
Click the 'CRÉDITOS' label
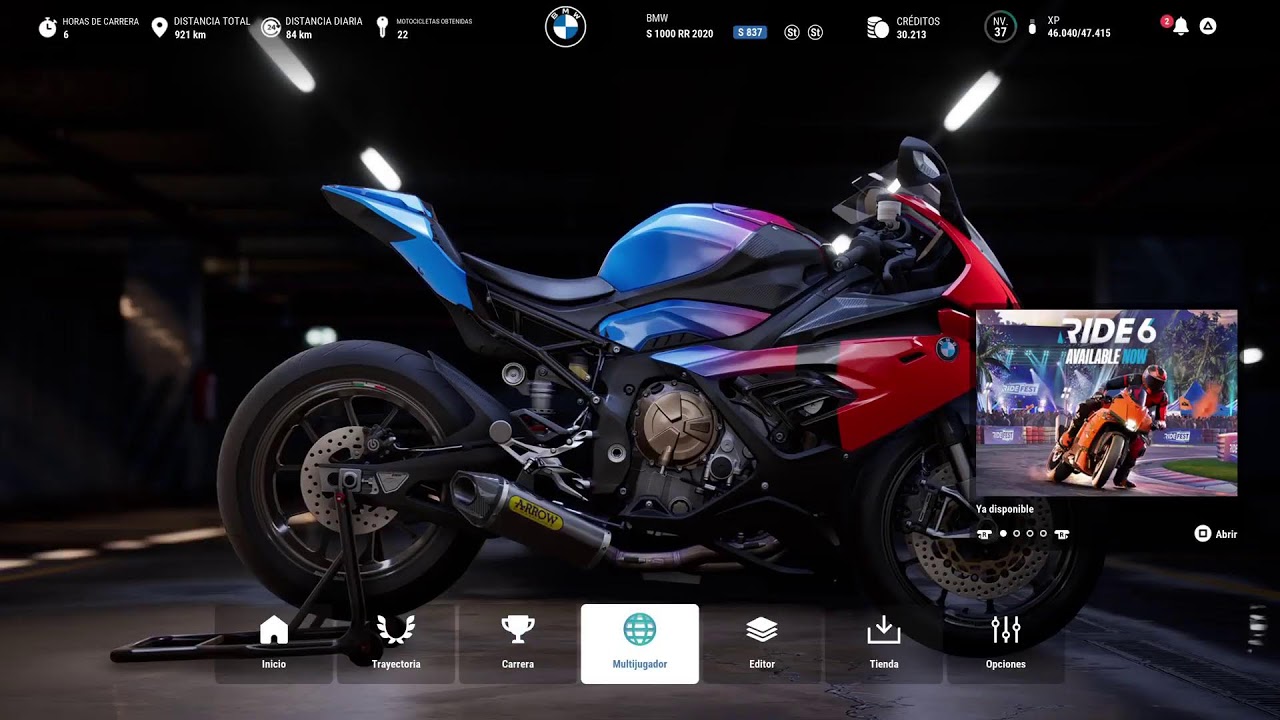[x=918, y=21]
